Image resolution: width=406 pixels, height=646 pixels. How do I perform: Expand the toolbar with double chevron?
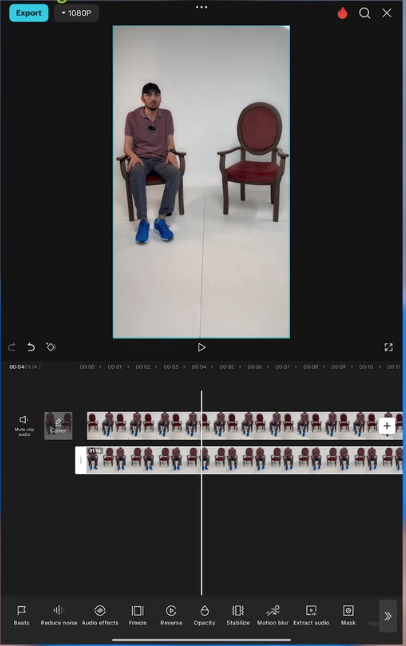point(388,616)
